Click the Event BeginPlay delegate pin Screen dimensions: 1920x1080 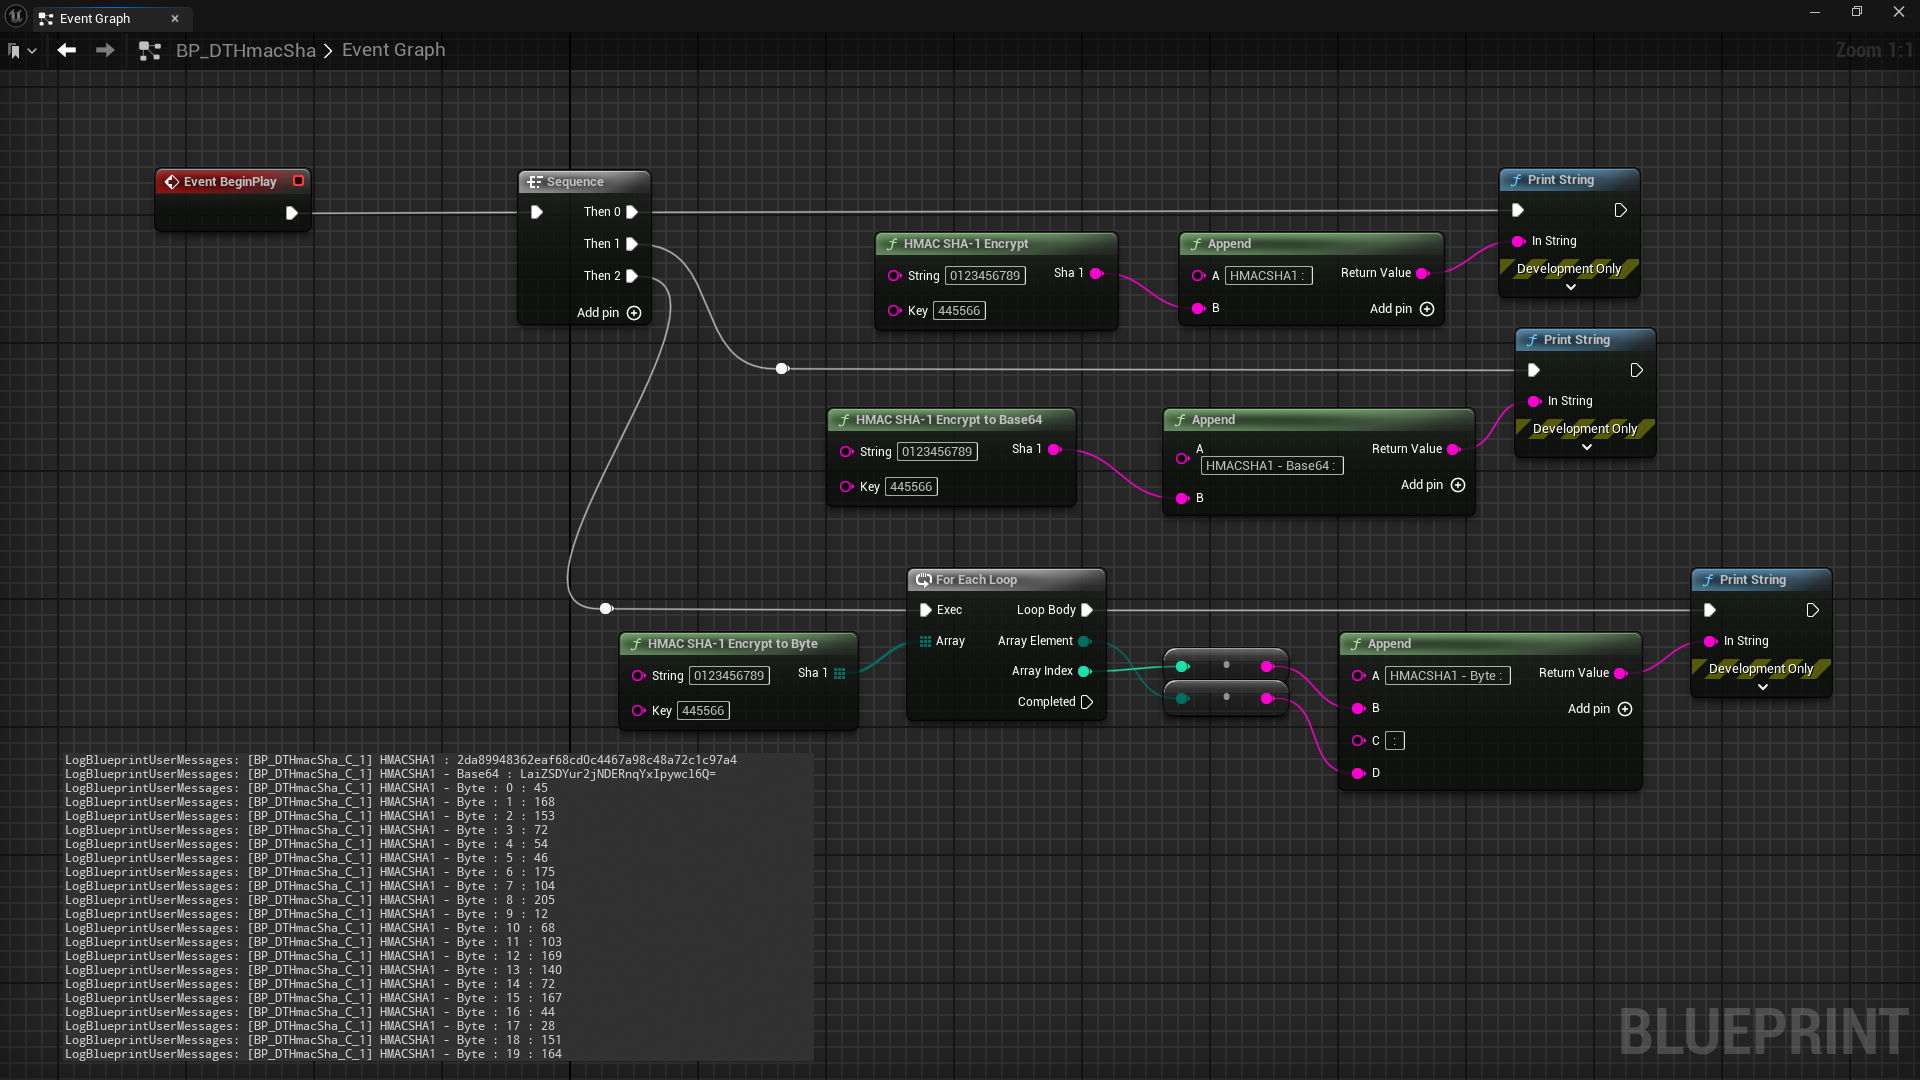pos(298,181)
